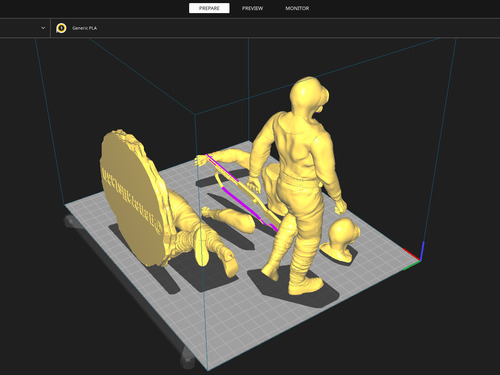Expand the printer selector chevron
Viewport: 500px width, 375px height.
click(x=43, y=28)
